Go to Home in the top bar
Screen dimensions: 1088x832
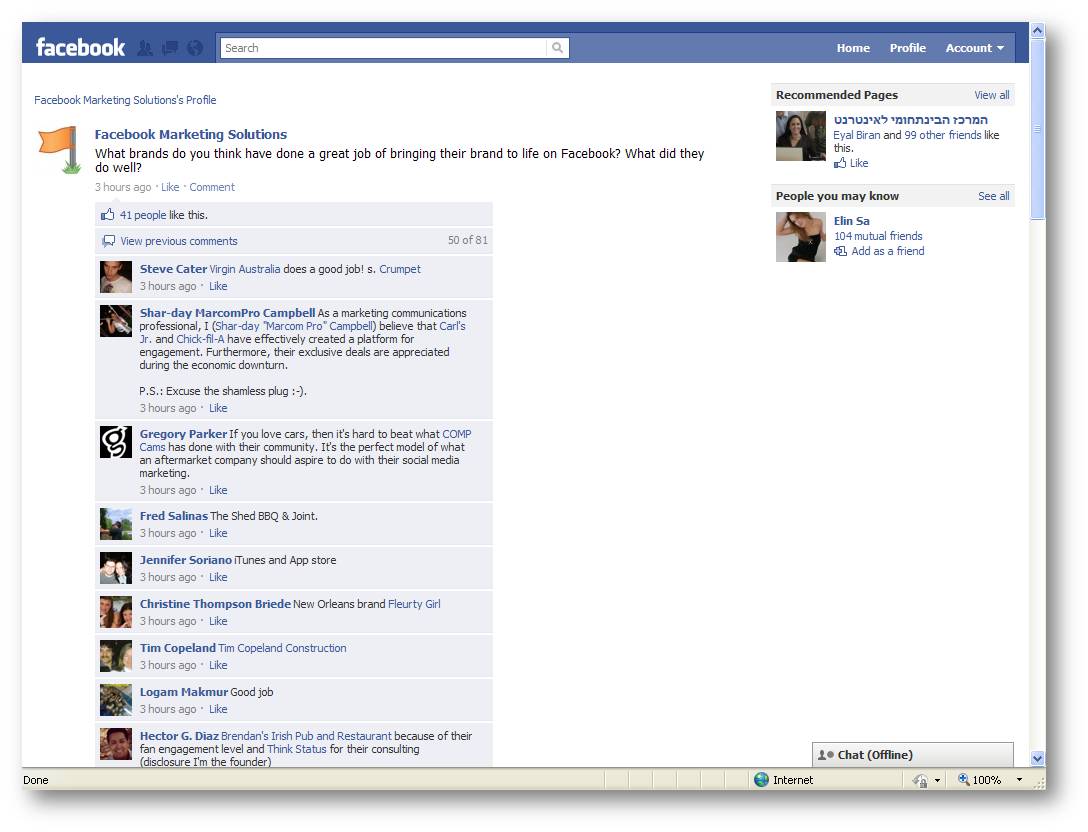pyautogui.click(x=853, y=48)
